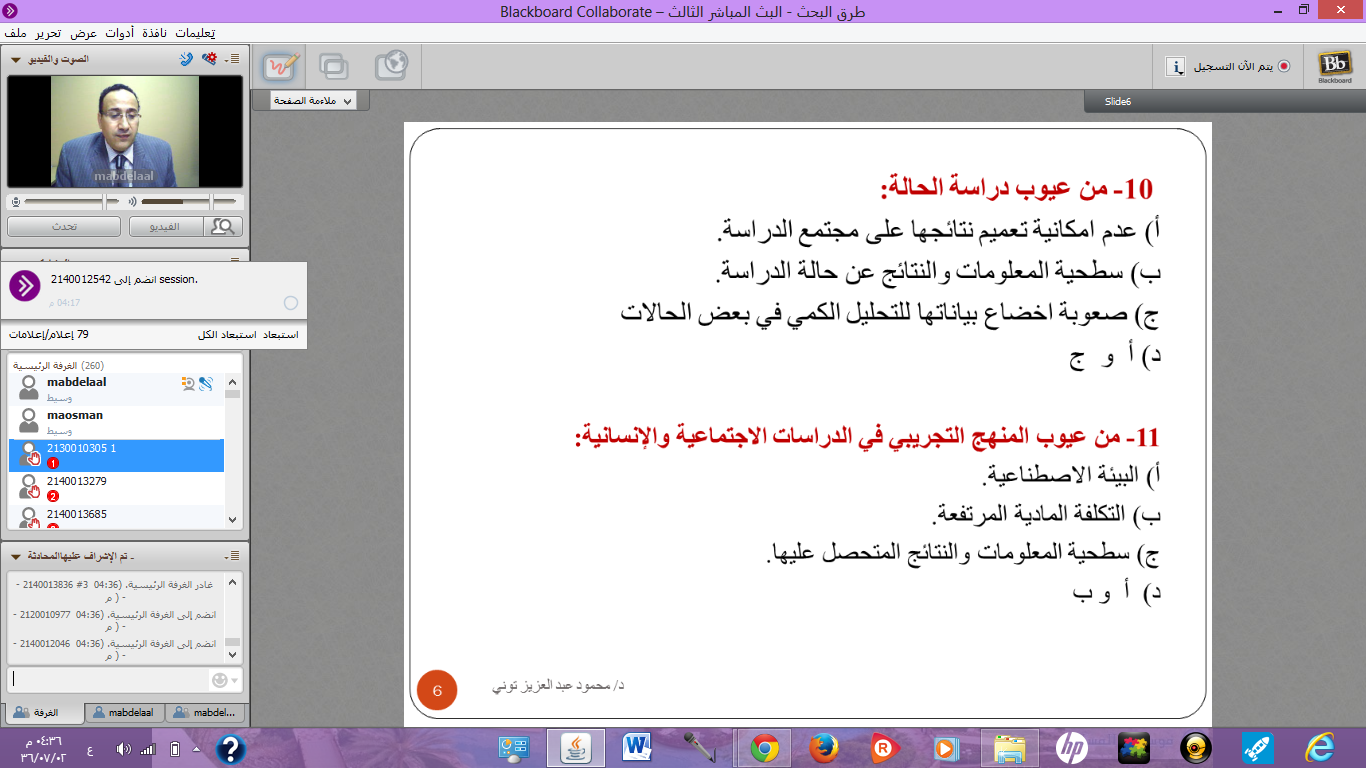Image resolution: width=1366 pixels, height=768 pixels.
Task: Click the circle on the join notification
Action: point(291,303)
